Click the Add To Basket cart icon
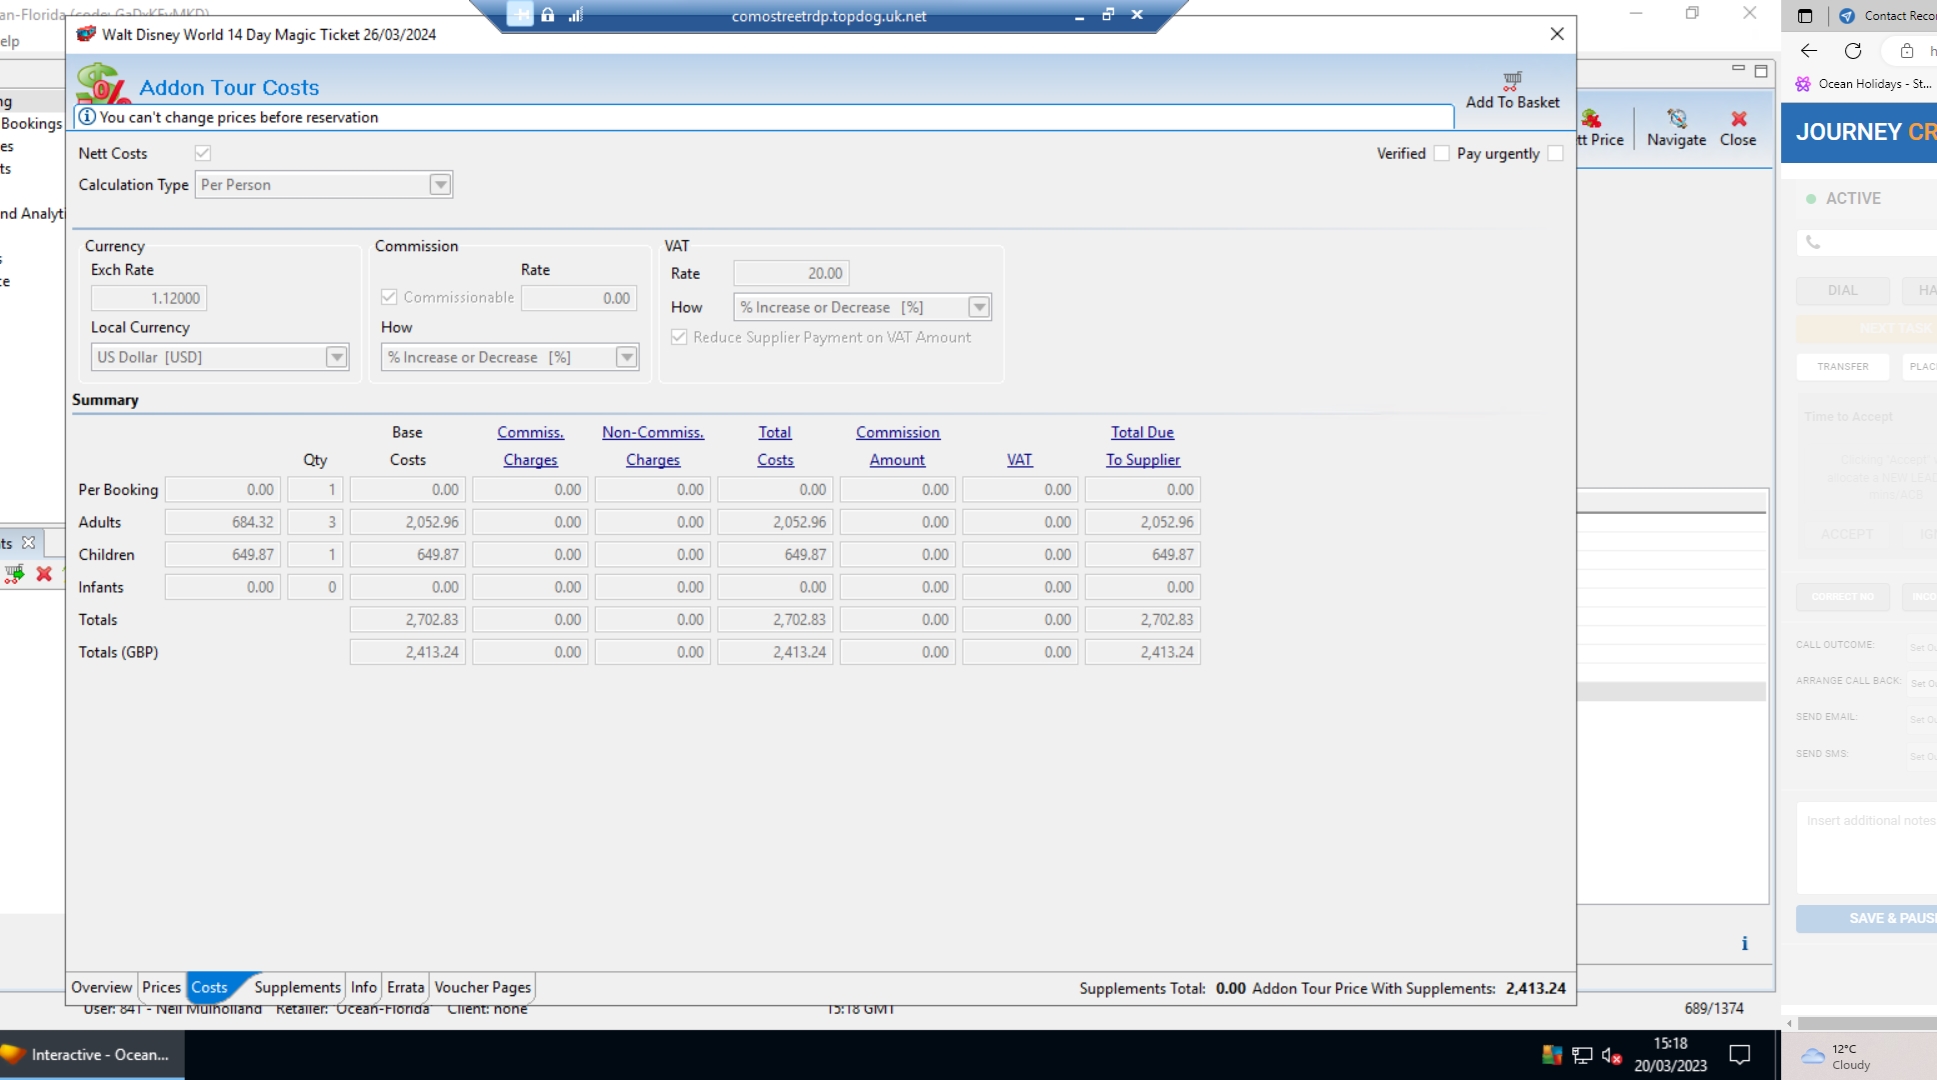This screenshot has height=1080, width=1937. [x=1512, y=81]
